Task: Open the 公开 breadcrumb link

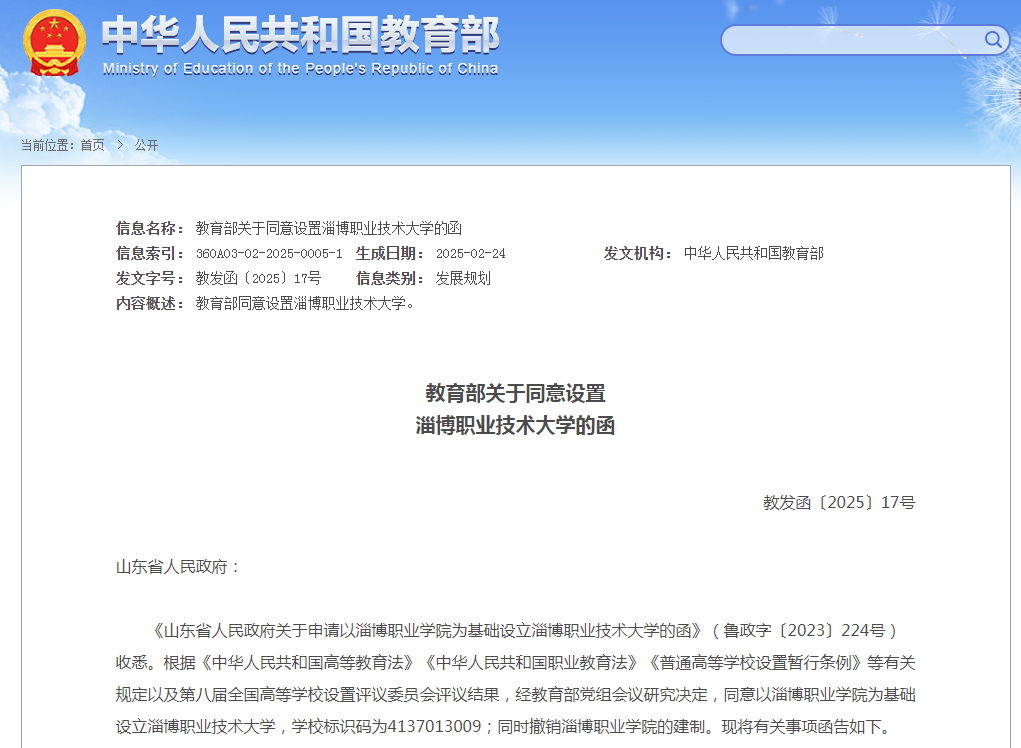Action: pos(146,145)
